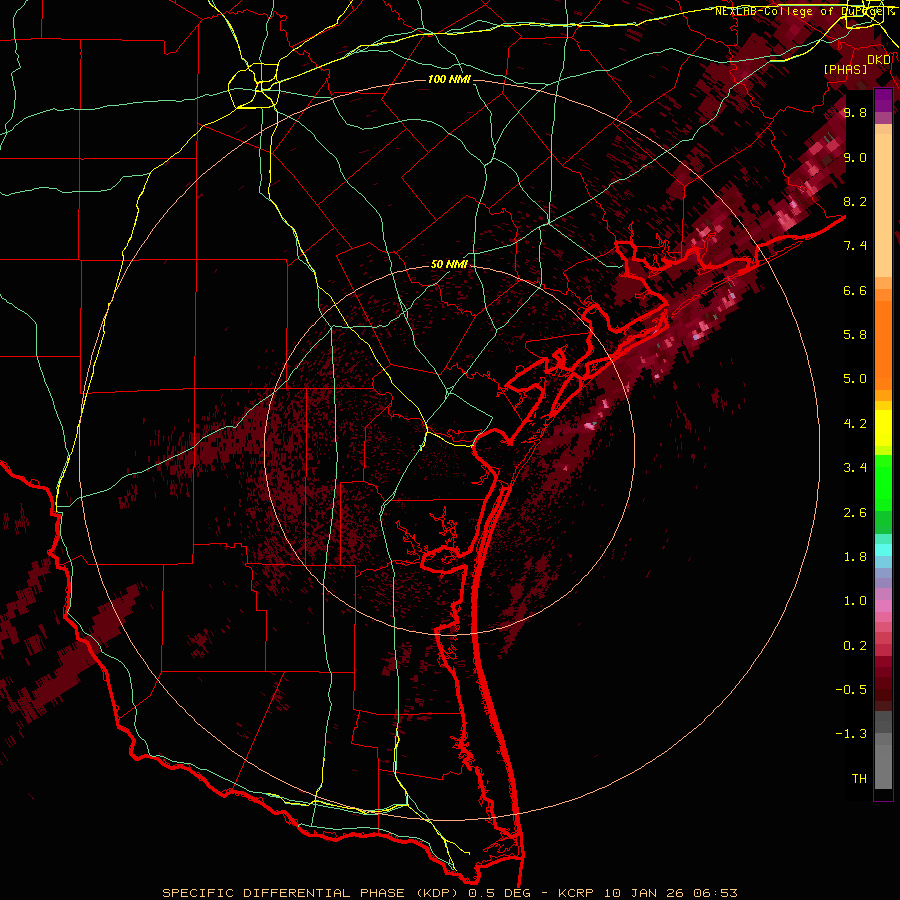The image size is (900, 900).
Task: Click the [PHAS] legend label
Action: point(845,69)
